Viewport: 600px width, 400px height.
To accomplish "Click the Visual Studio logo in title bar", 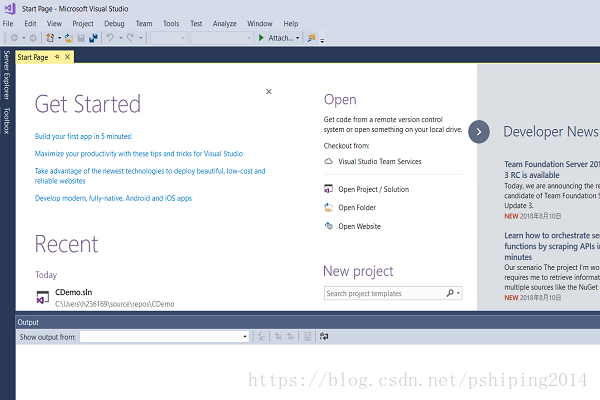I will coord(10,8).
